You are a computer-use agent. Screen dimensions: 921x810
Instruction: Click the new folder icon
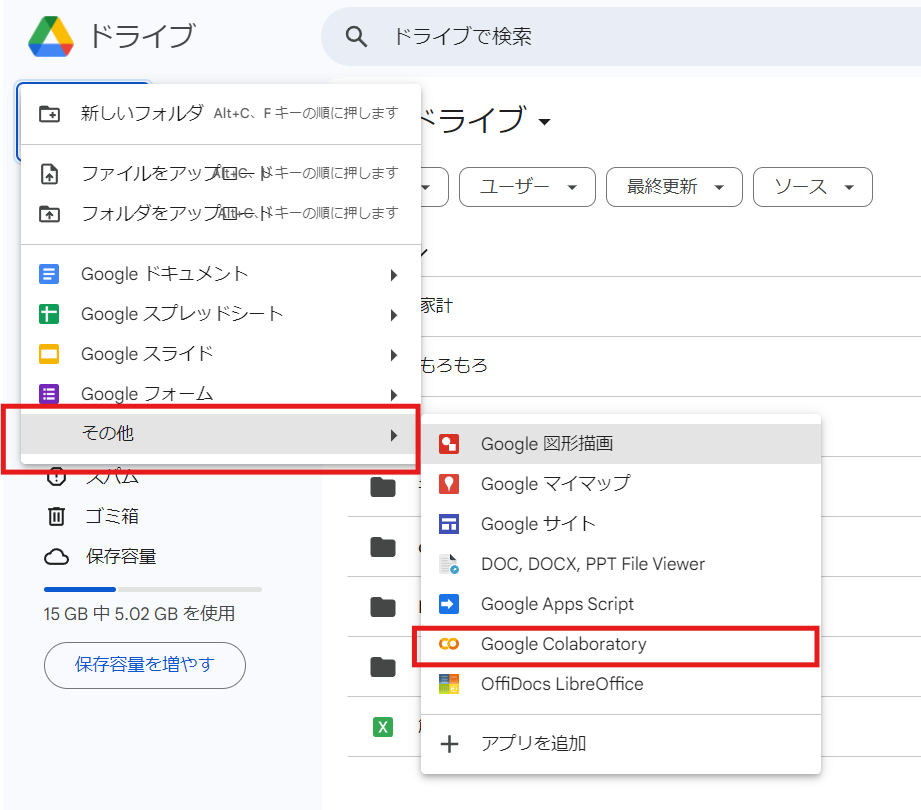[49, 113]
